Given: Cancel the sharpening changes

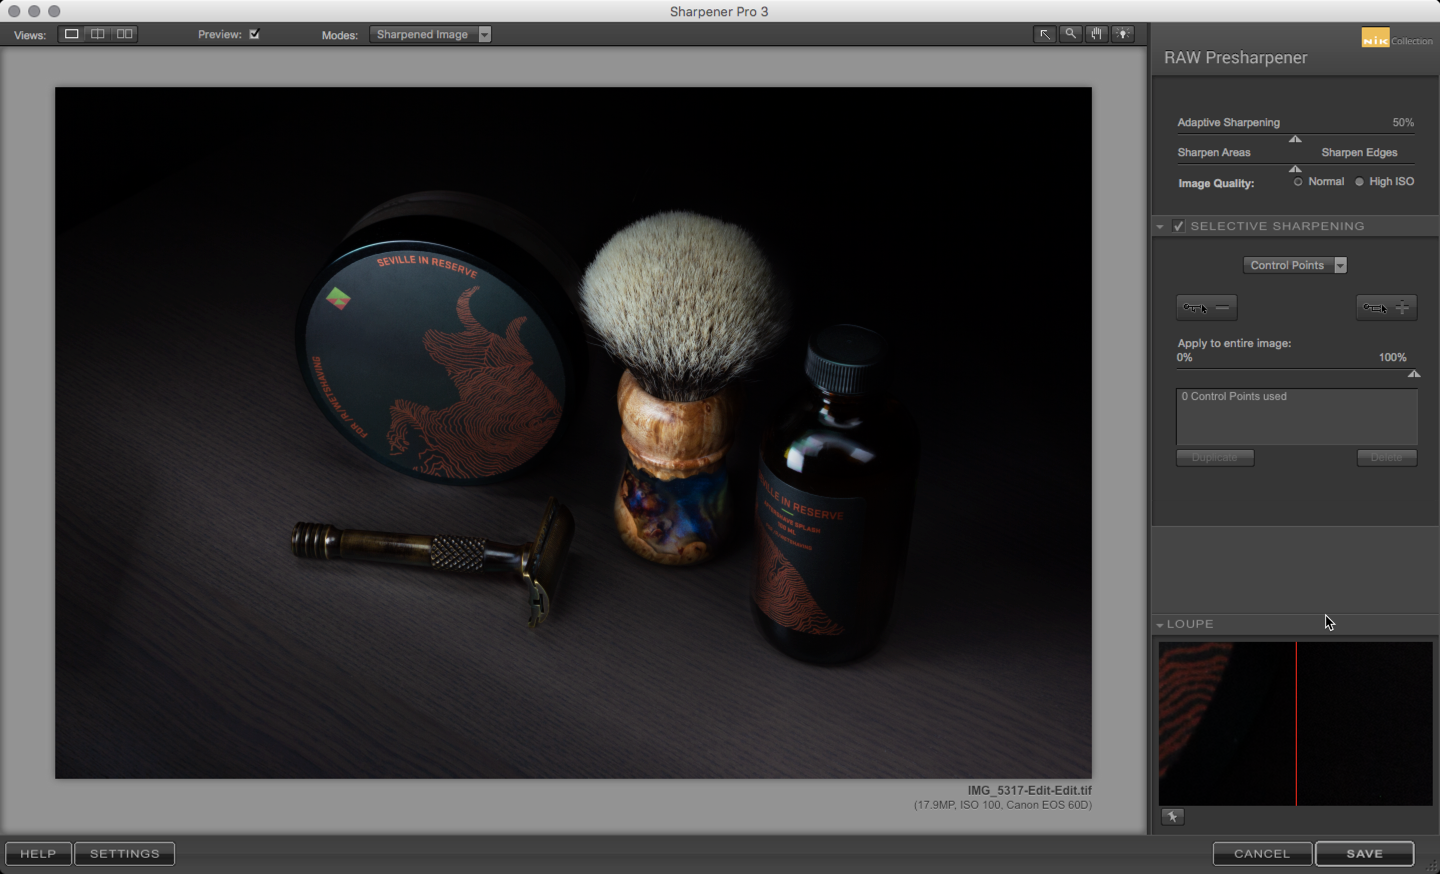Looking at the screenshot, I should pos(1262,854).
